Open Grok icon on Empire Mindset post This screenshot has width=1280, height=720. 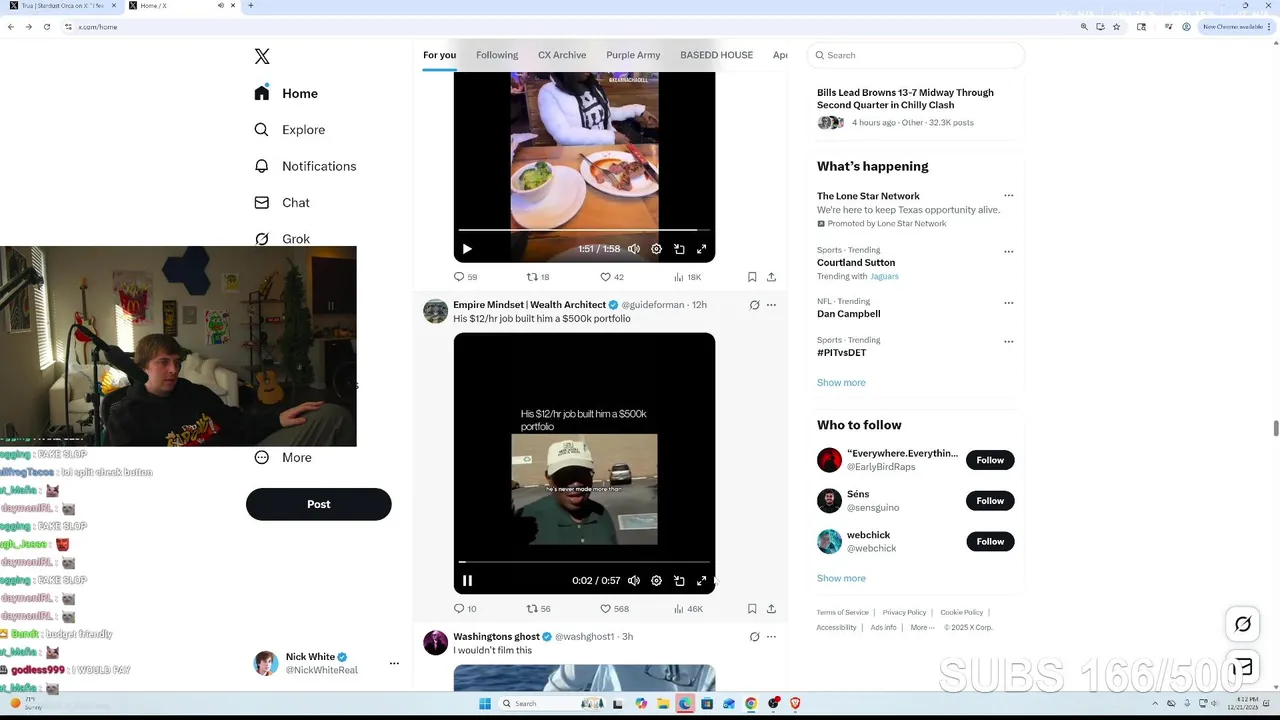pos(754,305)
